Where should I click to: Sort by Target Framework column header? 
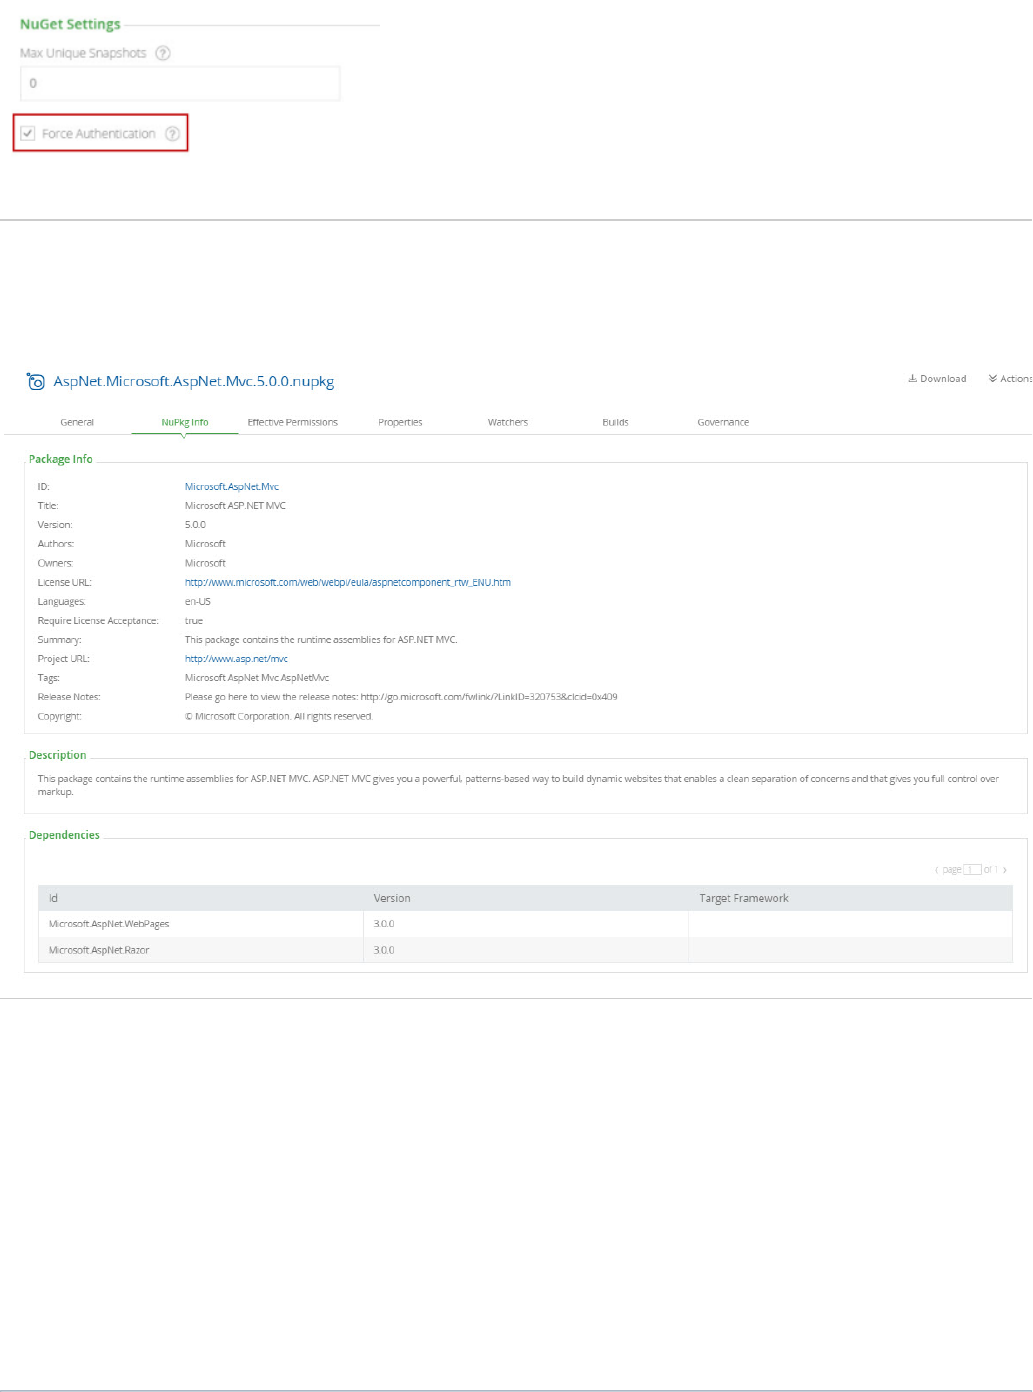pos(850,898)
